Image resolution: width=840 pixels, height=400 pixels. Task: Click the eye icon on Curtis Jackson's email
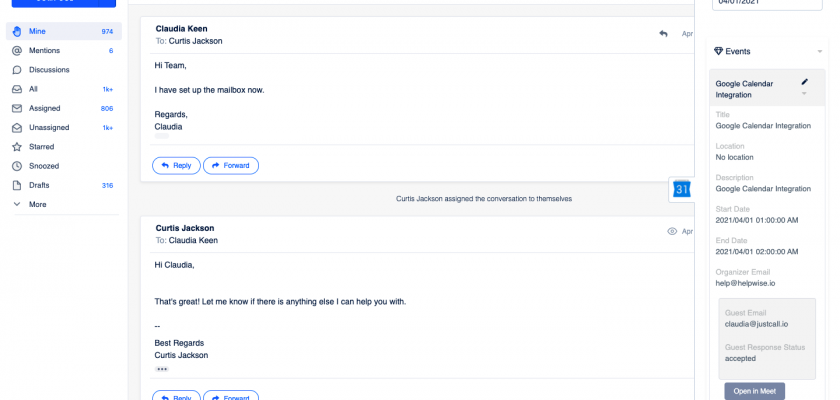672,231
